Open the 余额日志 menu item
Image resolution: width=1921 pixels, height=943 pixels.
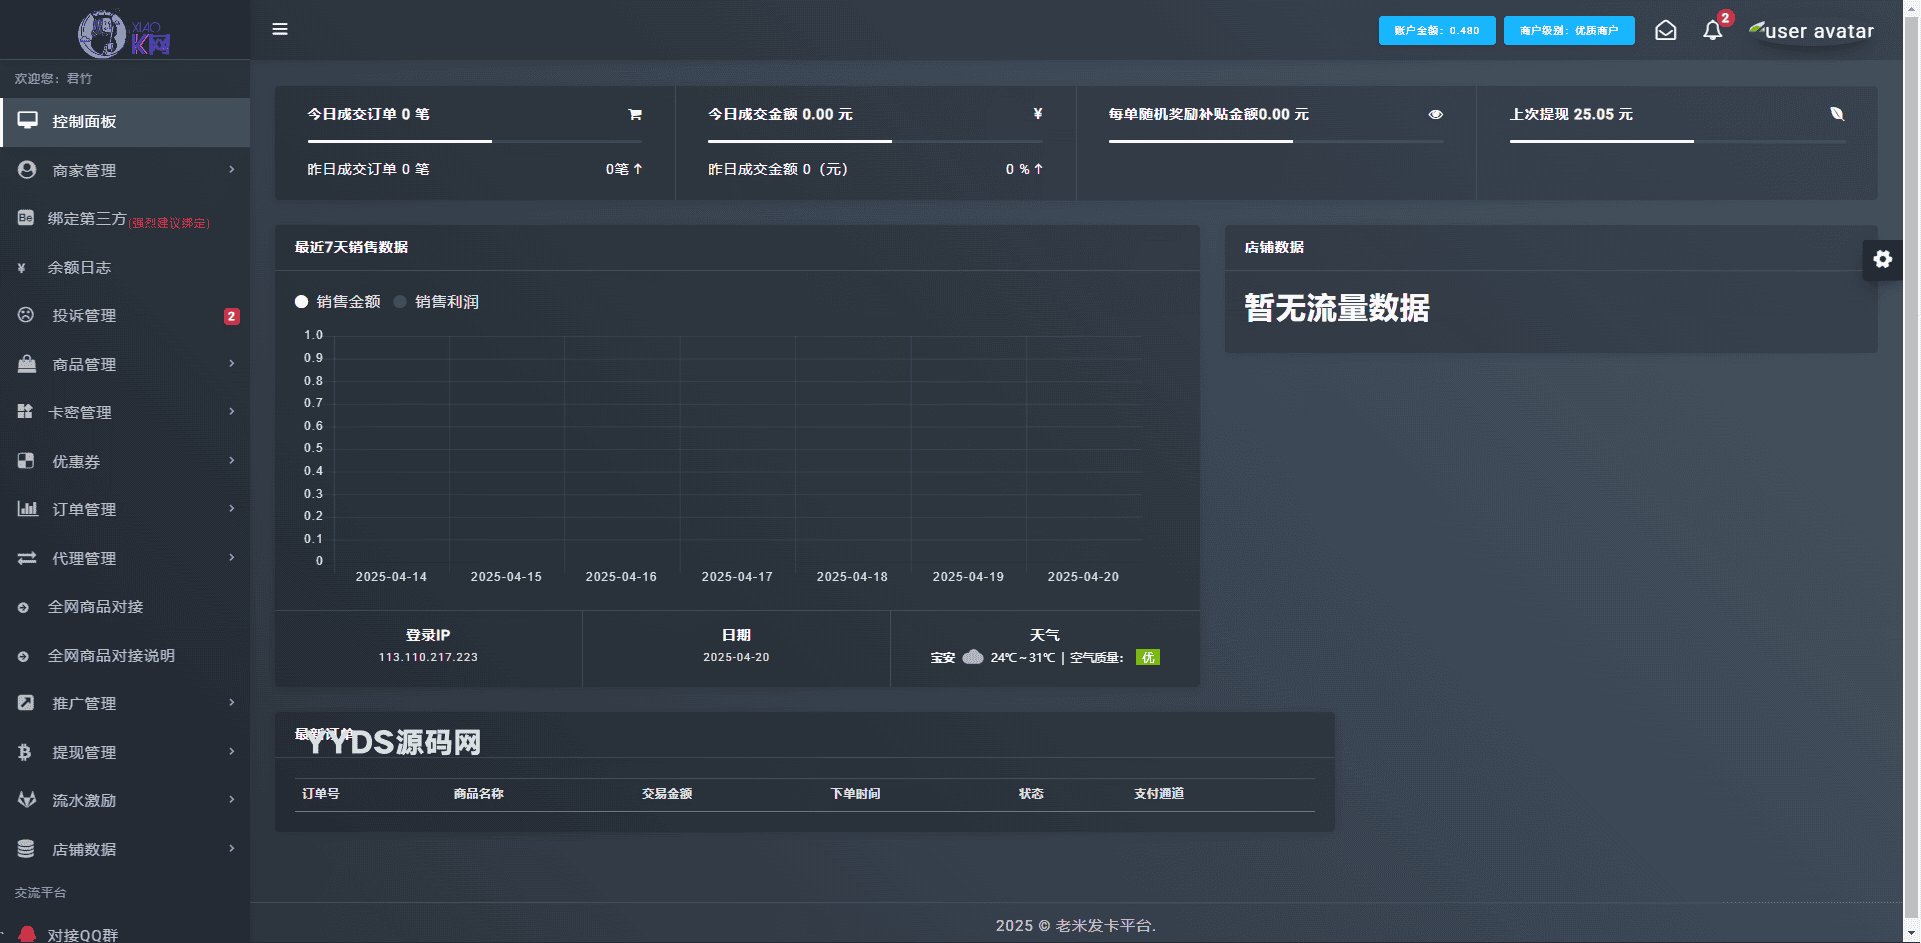(x=125, y=268)
